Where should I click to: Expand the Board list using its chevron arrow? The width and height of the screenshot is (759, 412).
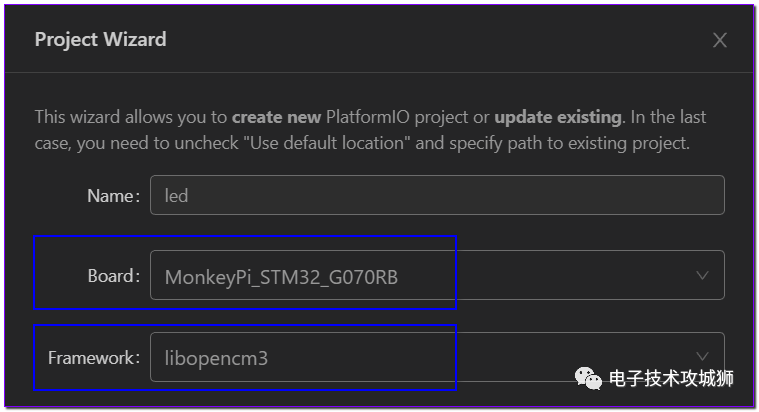pos(702,275)
